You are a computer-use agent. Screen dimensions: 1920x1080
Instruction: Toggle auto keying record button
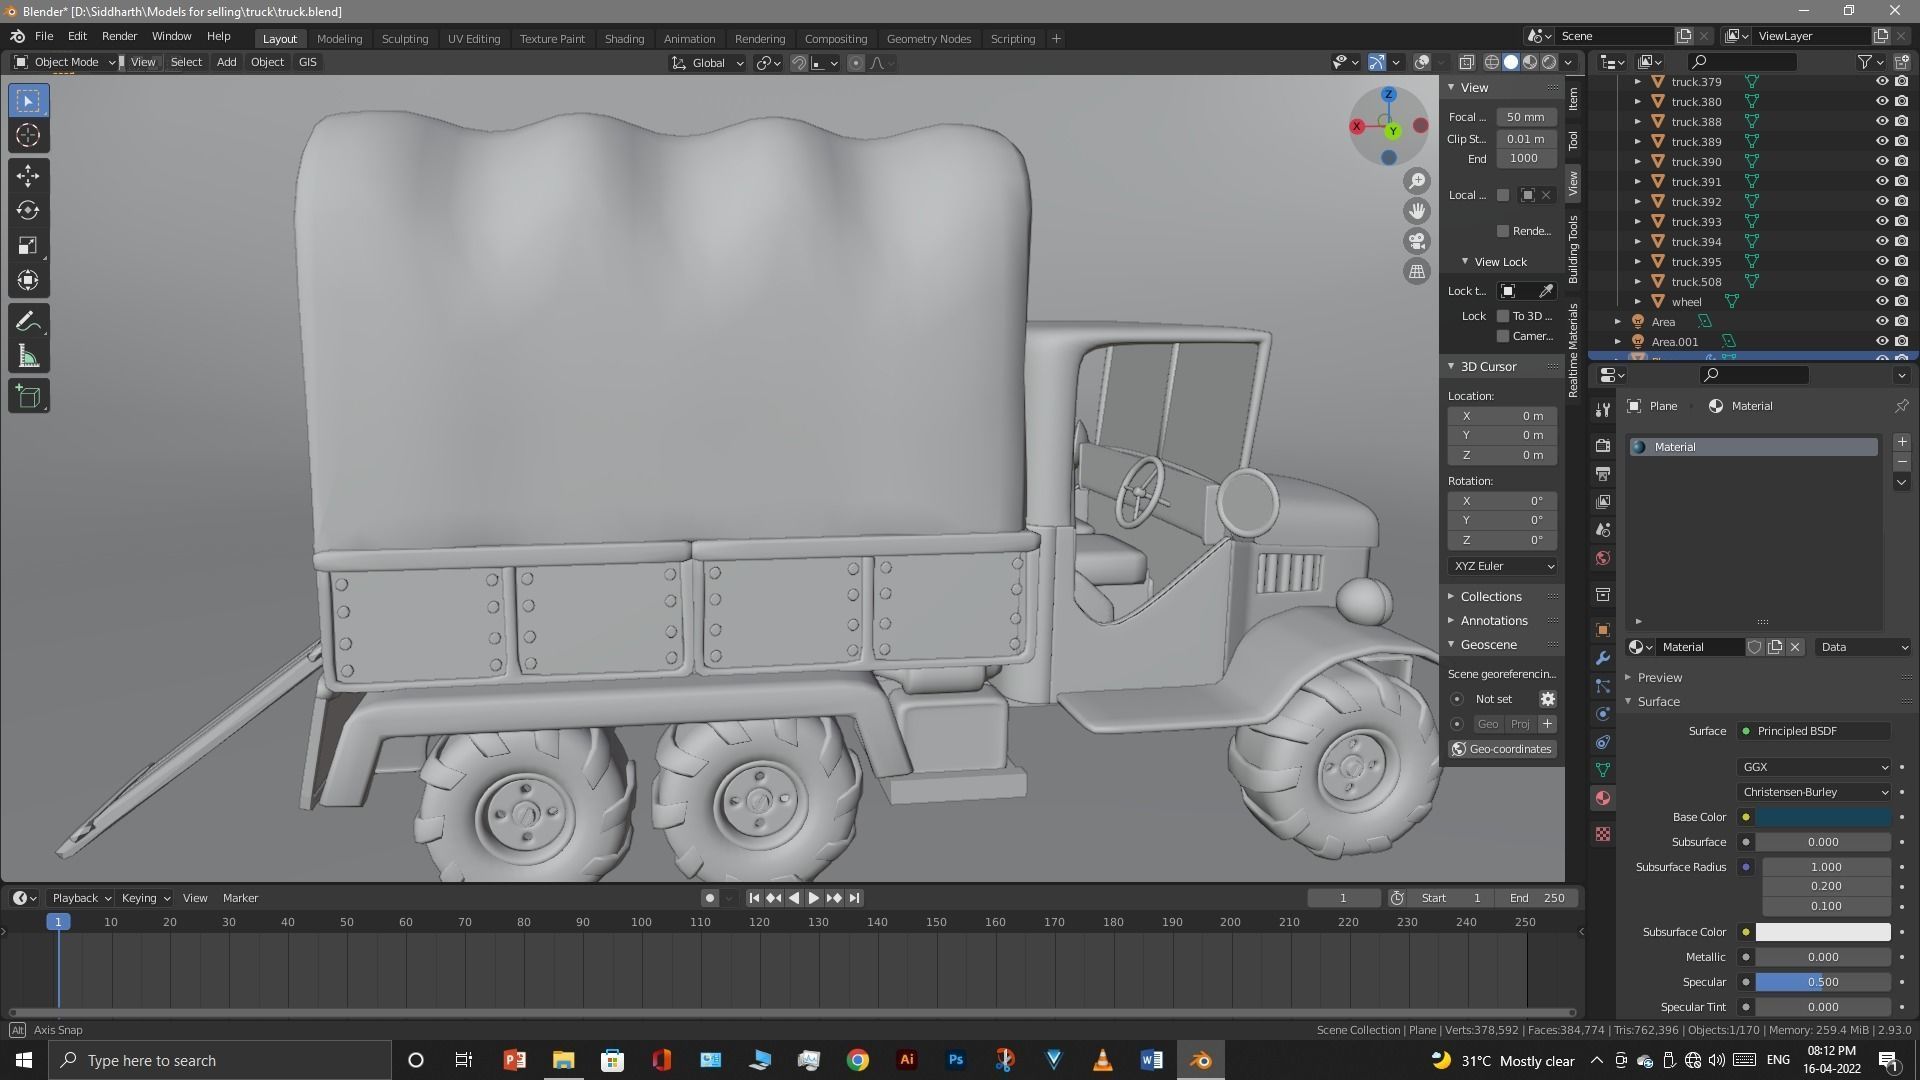pyautogui.click(x=709, y=898)
